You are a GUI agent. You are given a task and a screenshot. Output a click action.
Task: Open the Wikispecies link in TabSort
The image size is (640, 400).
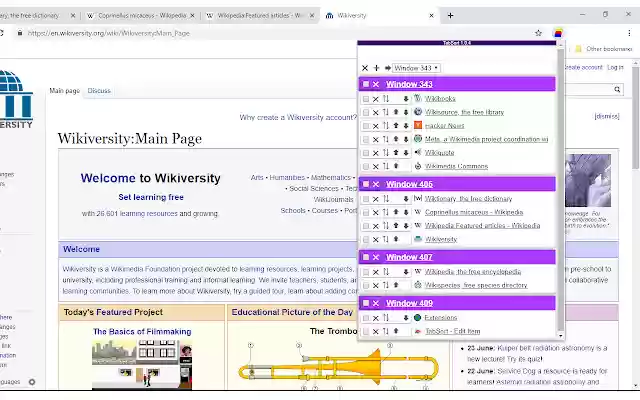click(x=476, y=285)
